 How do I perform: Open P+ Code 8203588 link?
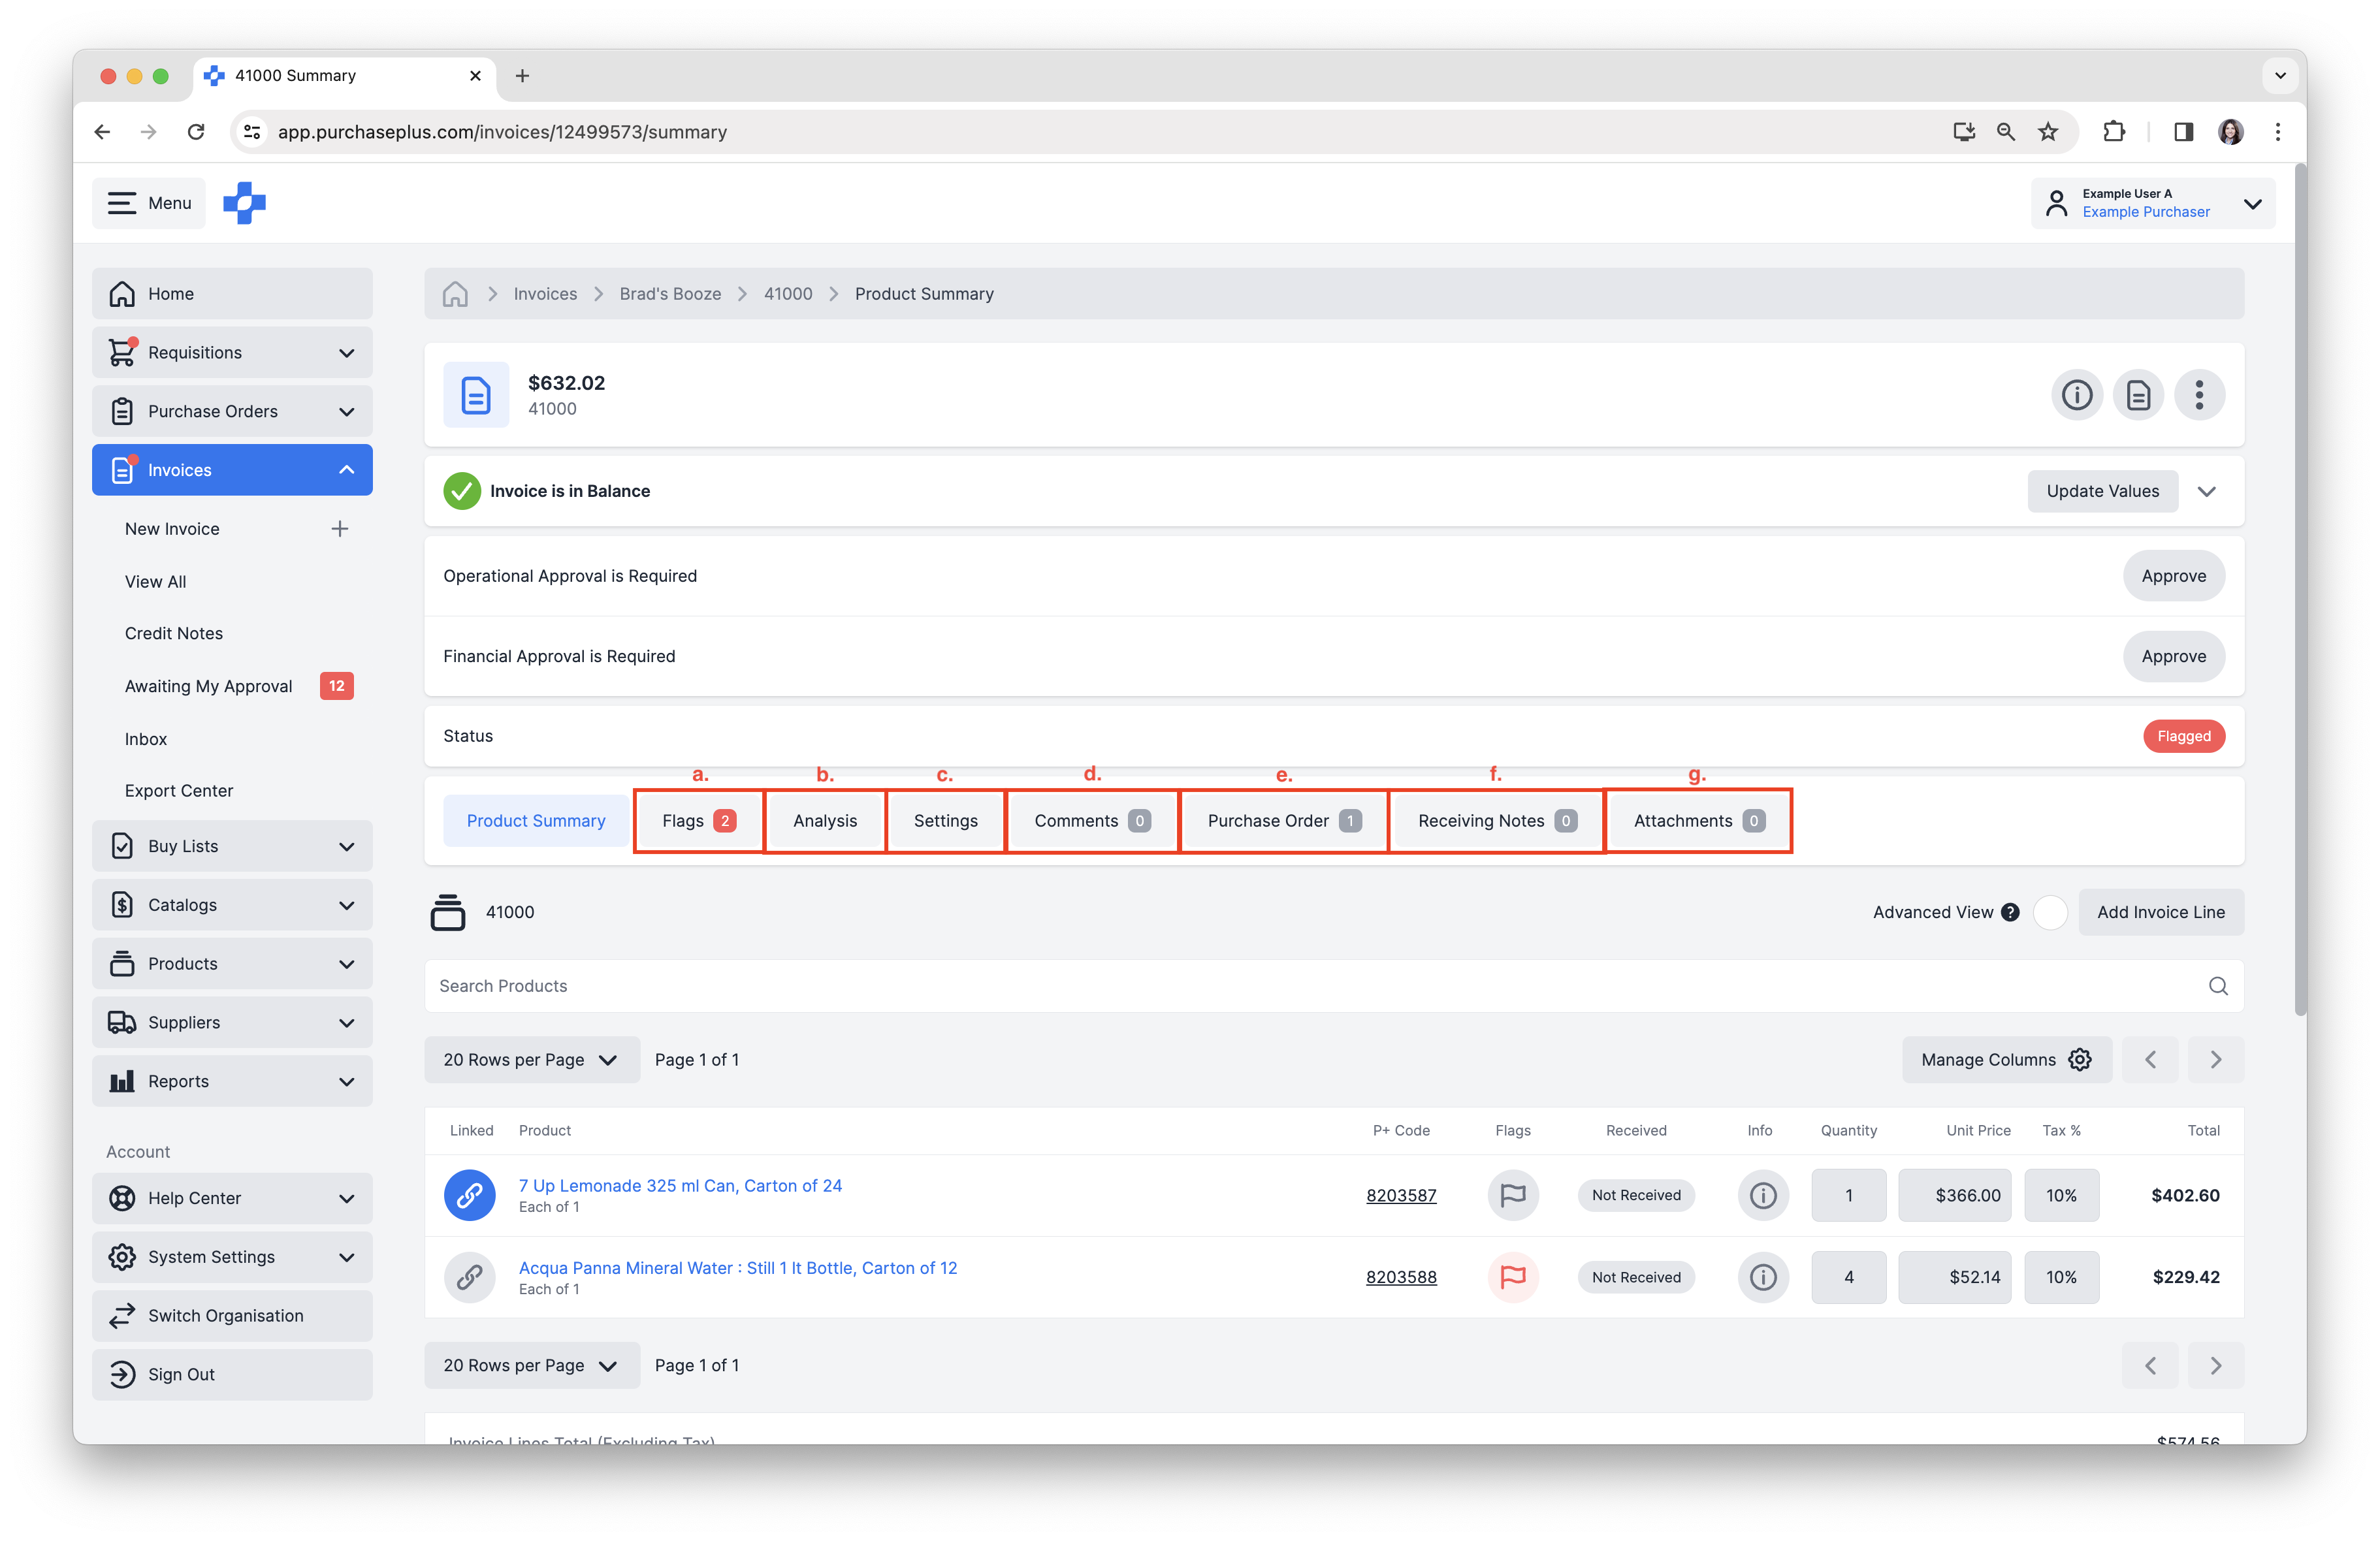point(1401,1277)
